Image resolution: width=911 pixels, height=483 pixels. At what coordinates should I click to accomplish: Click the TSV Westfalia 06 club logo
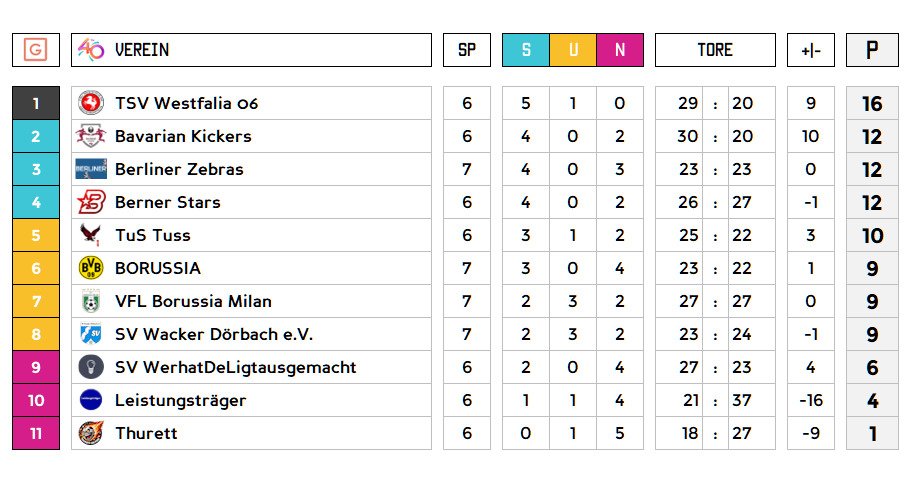coord(91,103)
